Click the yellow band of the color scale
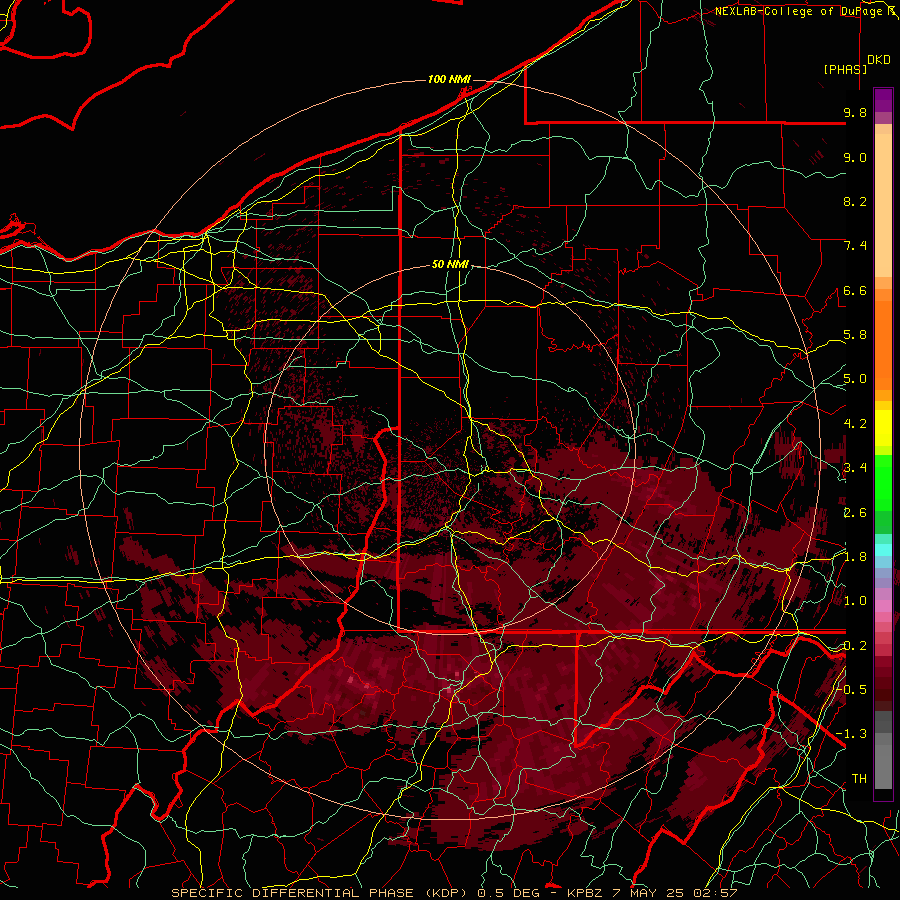 (883, 428)
